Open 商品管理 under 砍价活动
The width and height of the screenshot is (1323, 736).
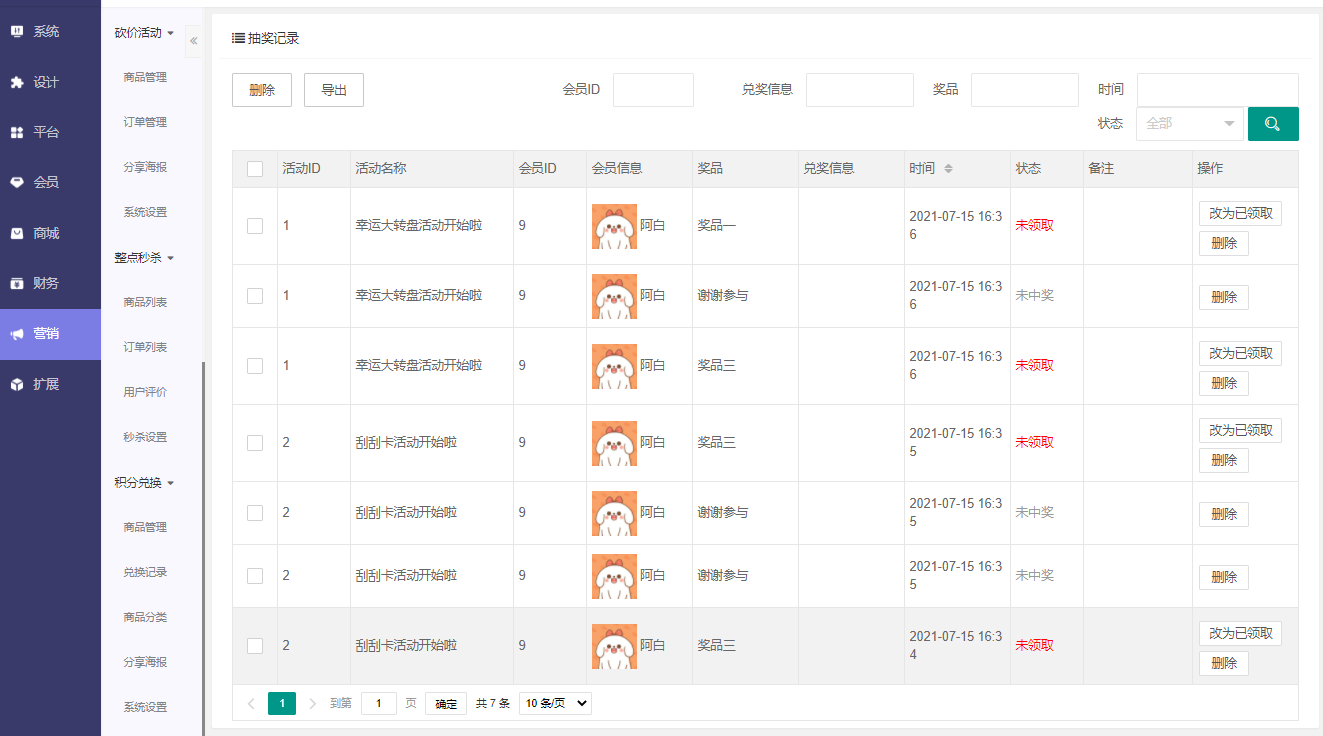click(145, 77)
